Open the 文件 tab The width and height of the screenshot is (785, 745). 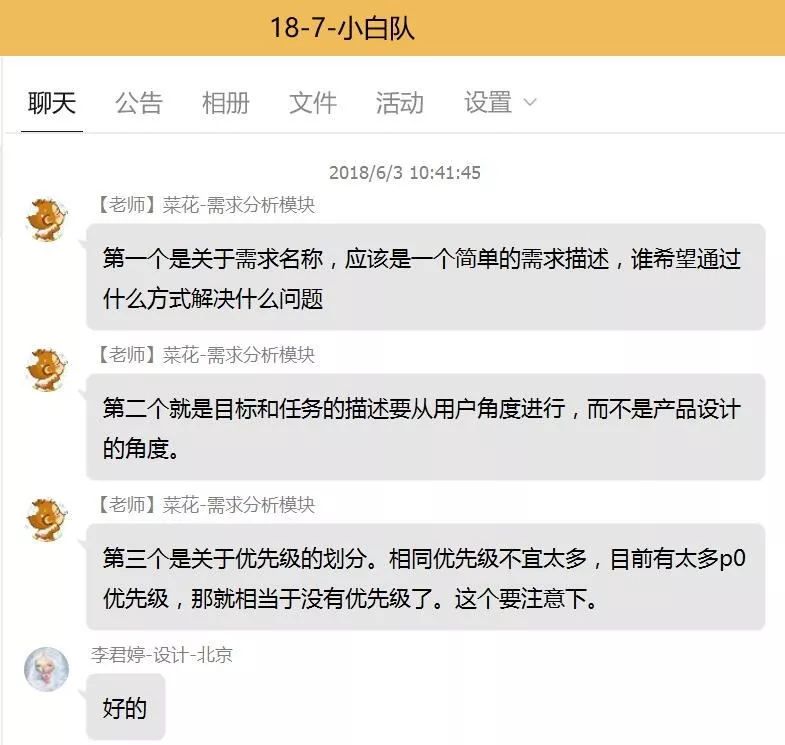point(312,103)
